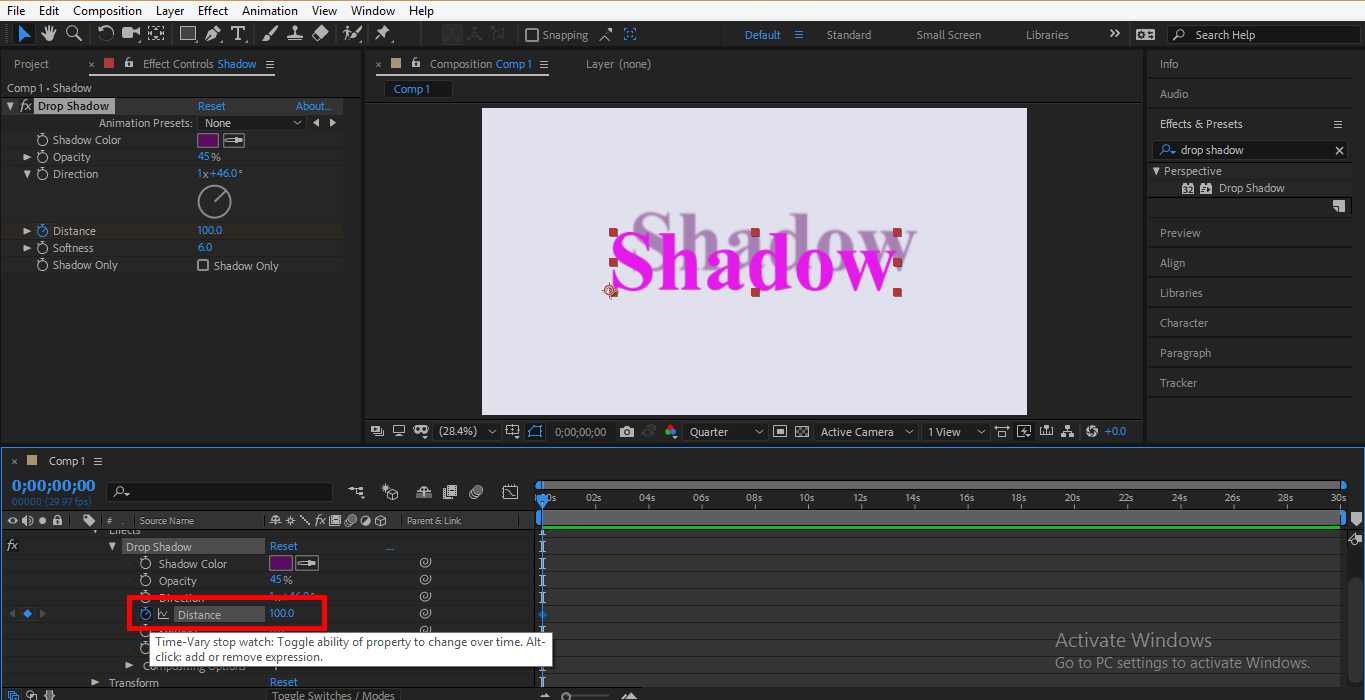Open the Composition menu
The width and height of the screenshot is (1365, 700).
coord(107,10)
